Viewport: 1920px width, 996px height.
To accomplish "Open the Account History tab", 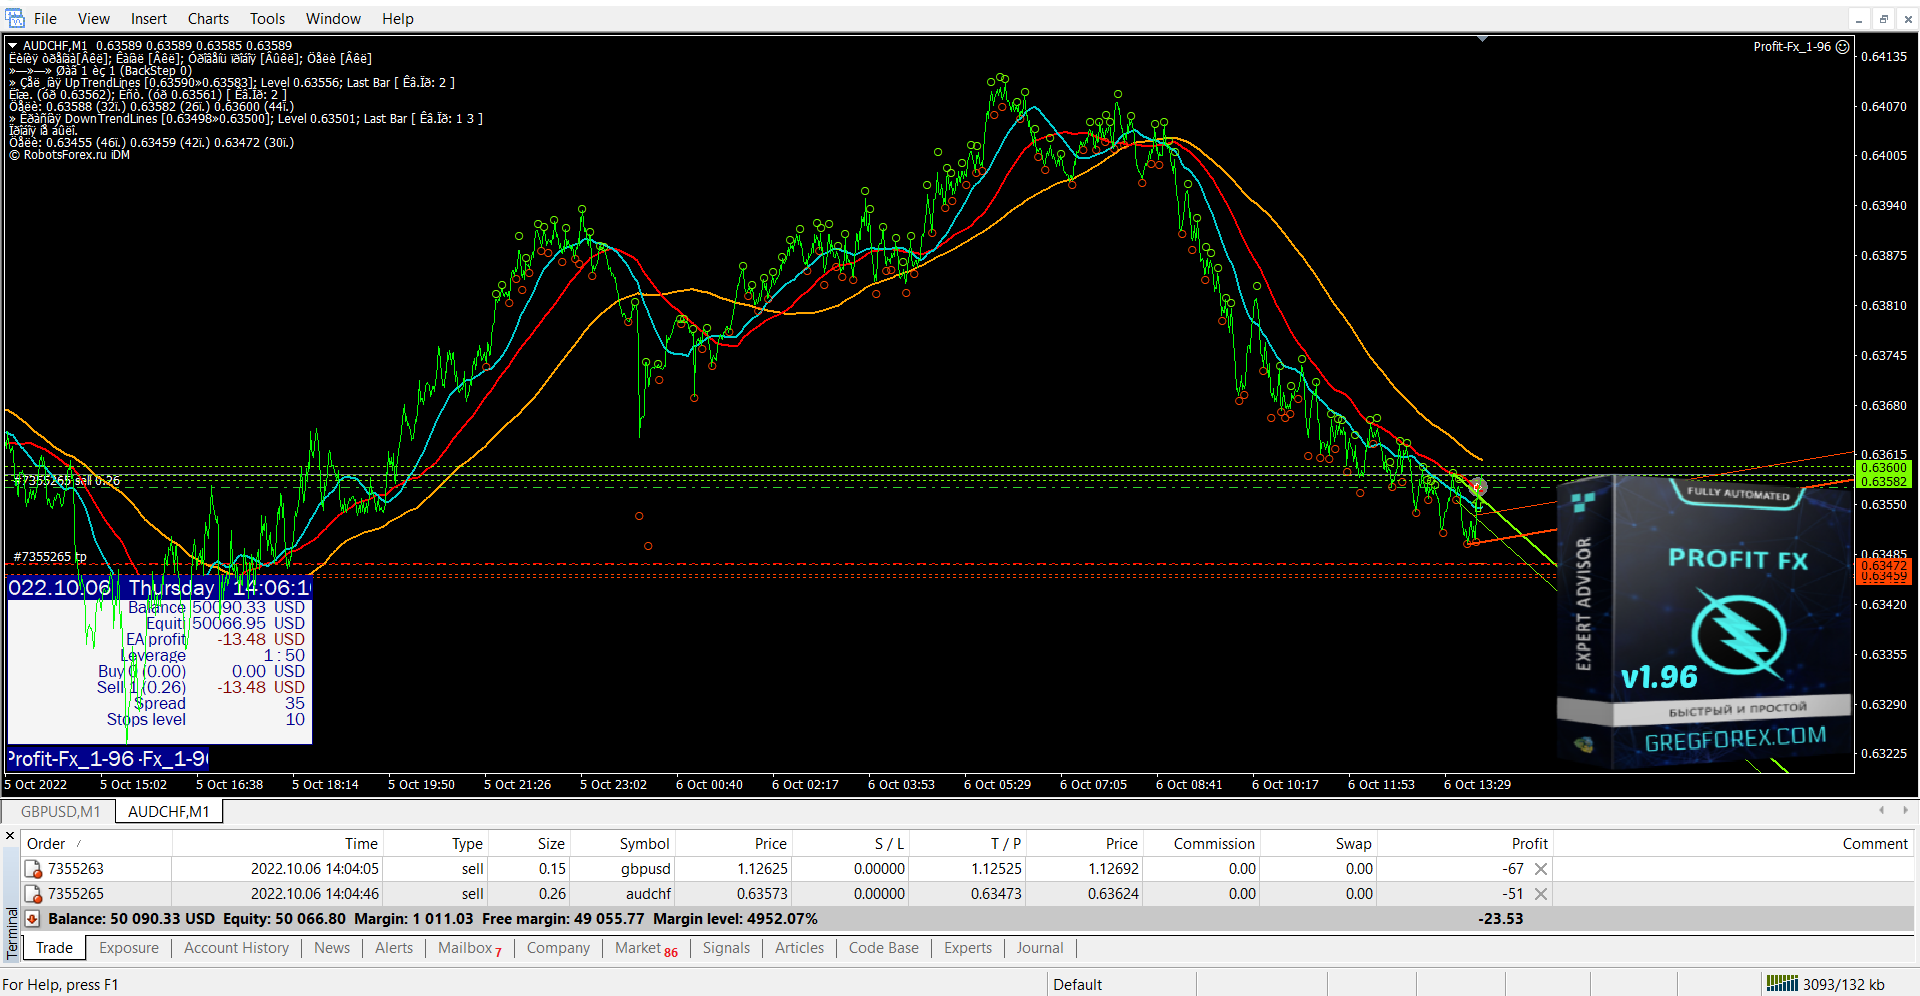I will [236, 948].
